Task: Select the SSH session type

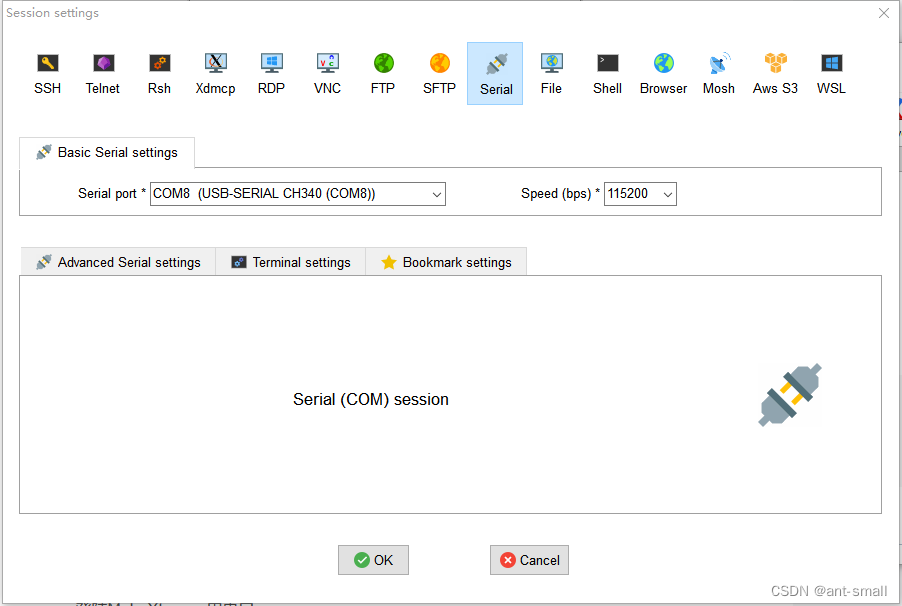Action: (x=47, y=70)
